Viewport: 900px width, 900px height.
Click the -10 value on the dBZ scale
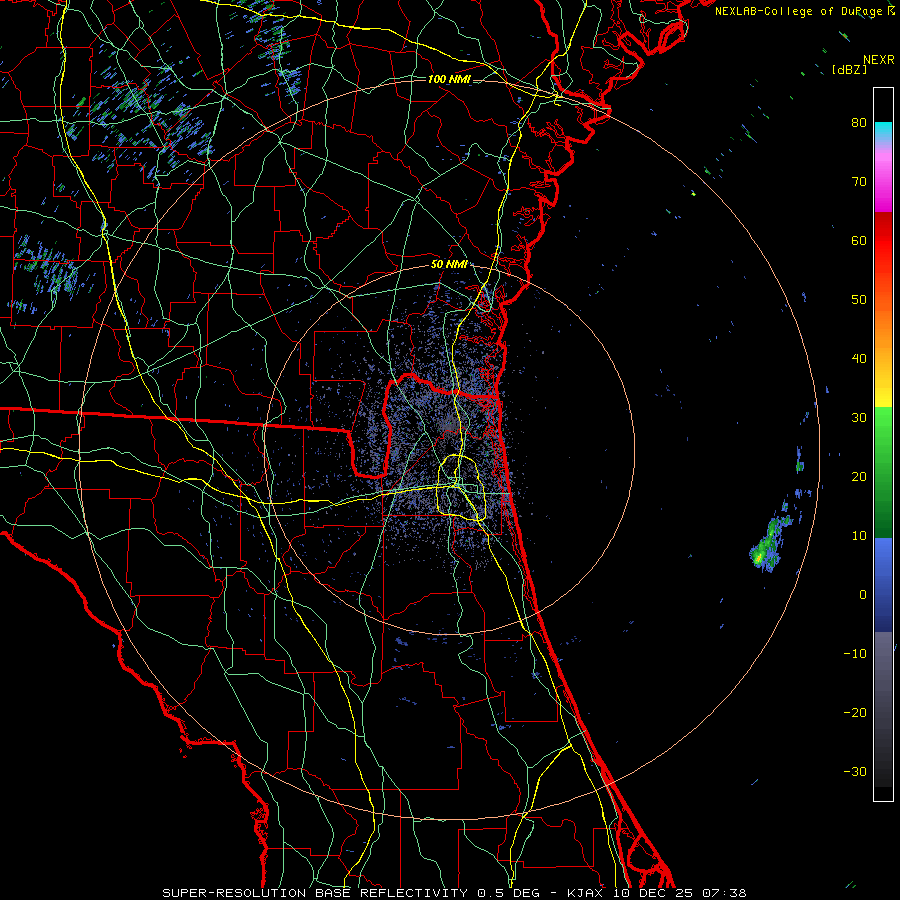855,654
